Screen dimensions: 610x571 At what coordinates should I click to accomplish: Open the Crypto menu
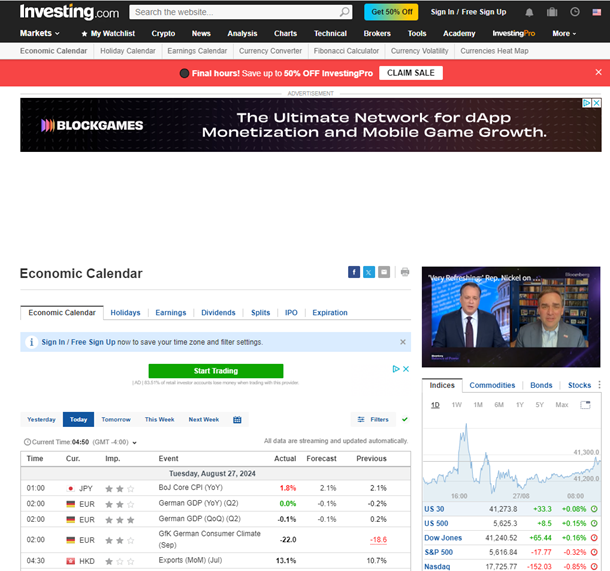163,34
